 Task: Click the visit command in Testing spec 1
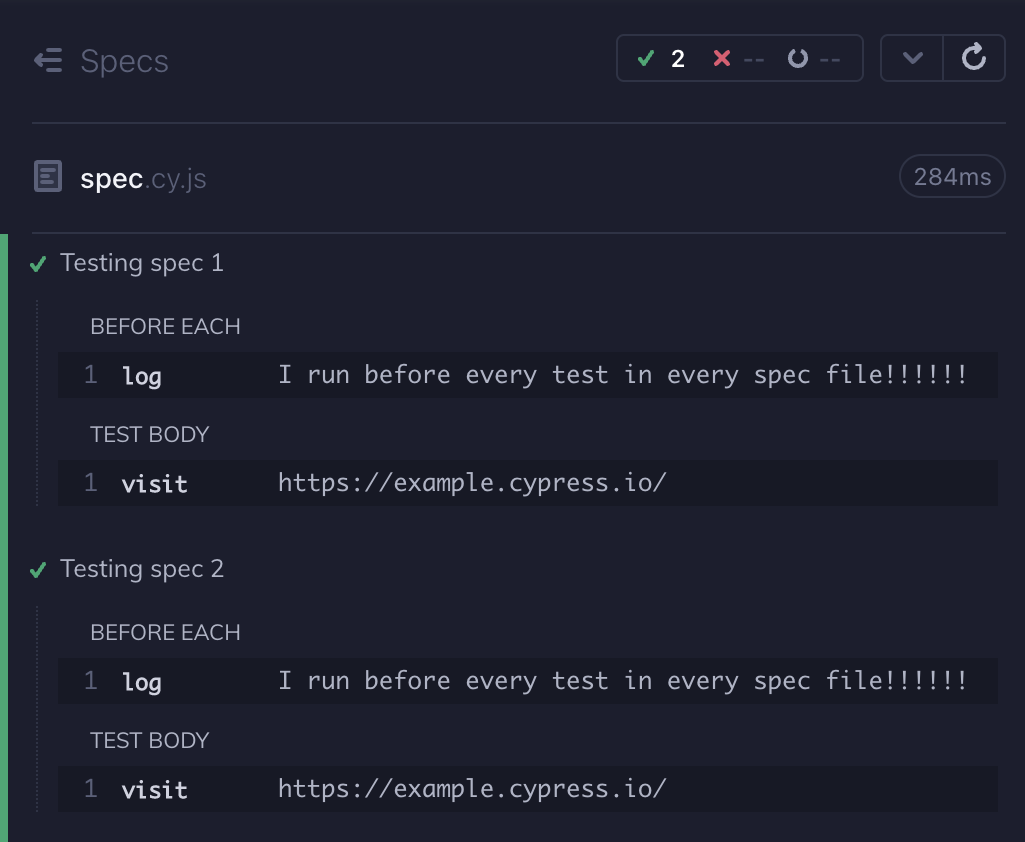(155, 483)
